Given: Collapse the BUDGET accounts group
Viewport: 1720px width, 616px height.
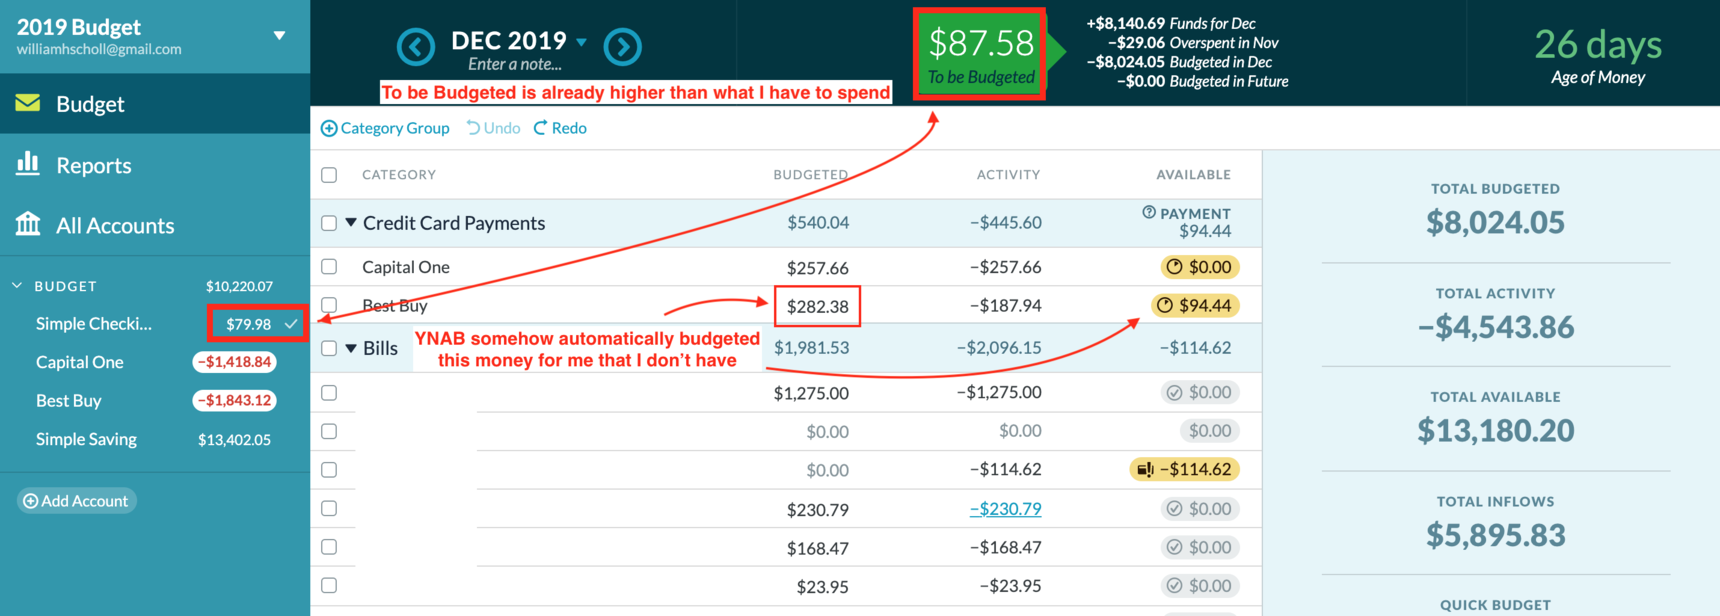Looking at the screenshot, I should tap(17, 286).
